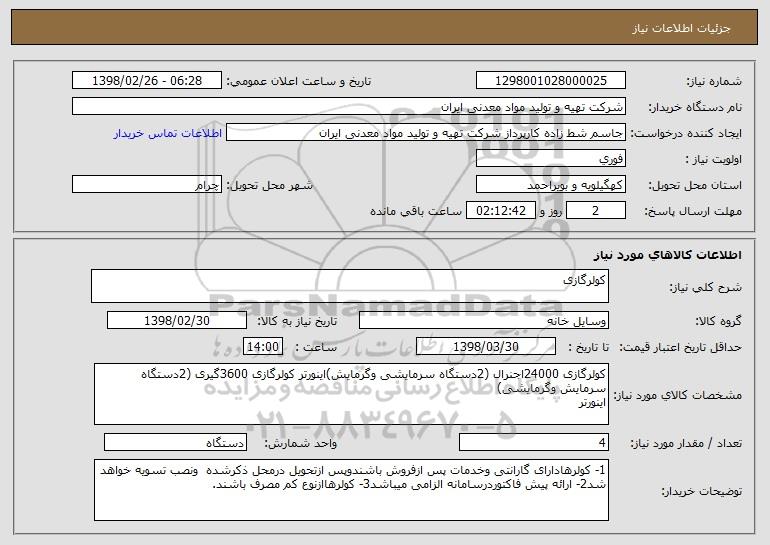The image size is (770, 545).
Task: Click the label تاریخ نیاز به کالا:
Action: coord(297,321)
